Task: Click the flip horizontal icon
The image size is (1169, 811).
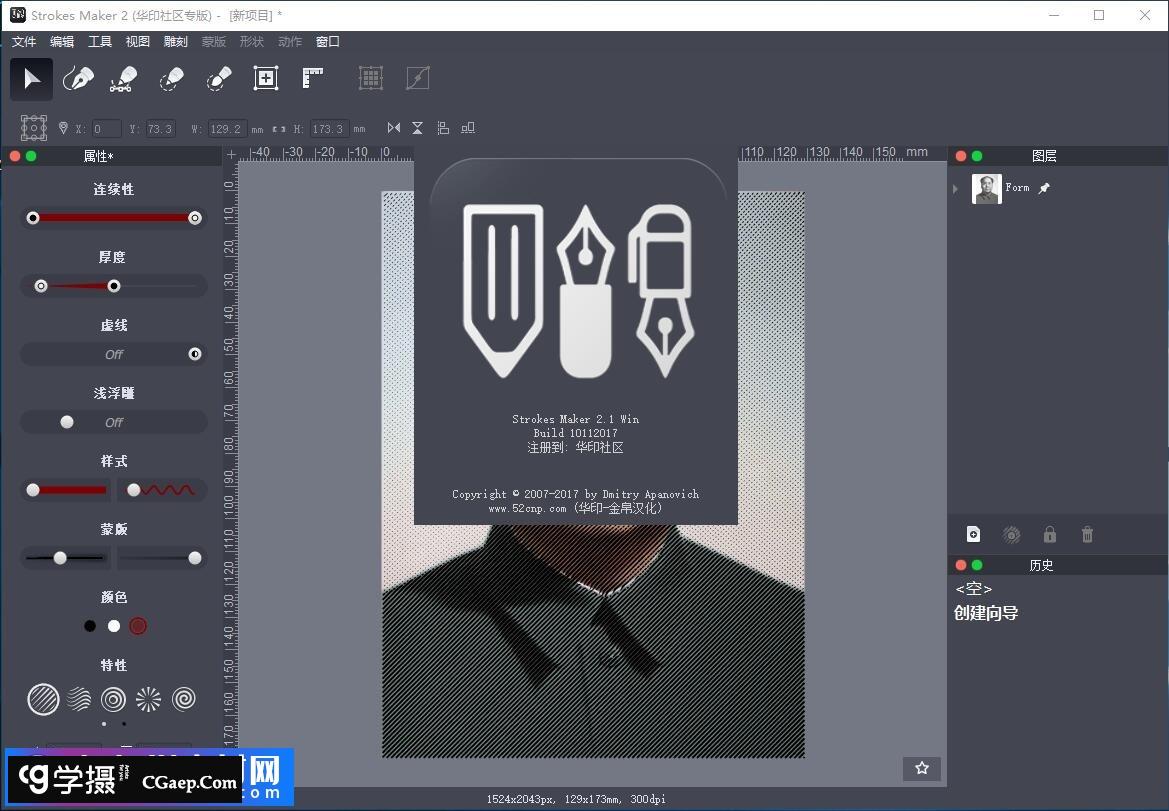Action: click(394, 128)
